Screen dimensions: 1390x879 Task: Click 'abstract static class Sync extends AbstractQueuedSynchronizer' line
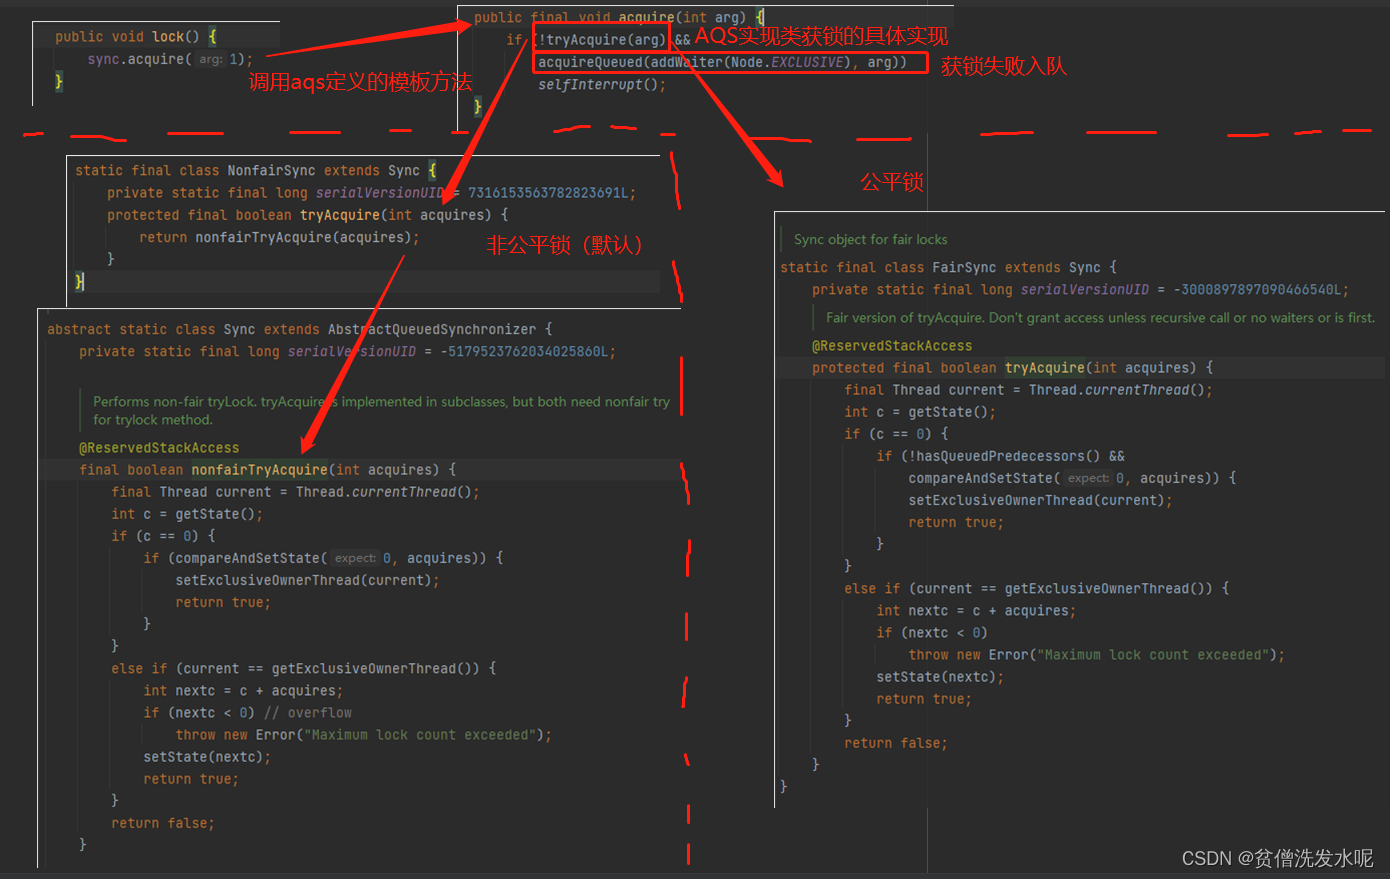(x=299, y=329)
